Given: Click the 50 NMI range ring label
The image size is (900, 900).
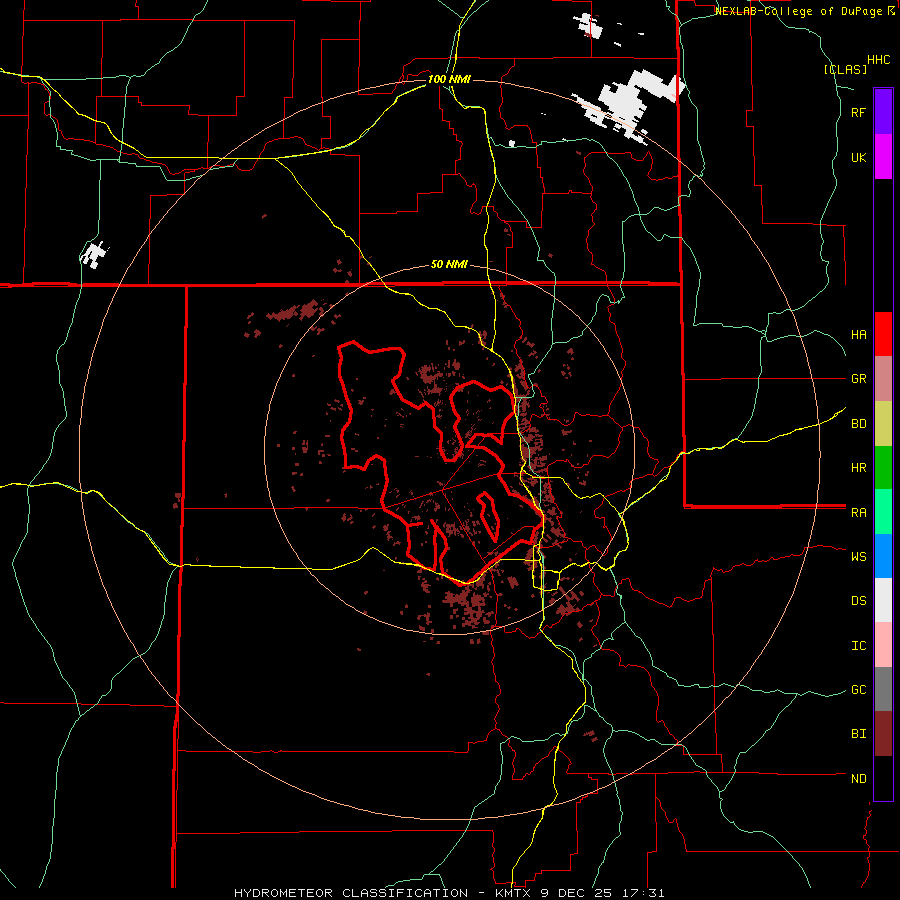Looking at the screenshot, I should [449, 264].
